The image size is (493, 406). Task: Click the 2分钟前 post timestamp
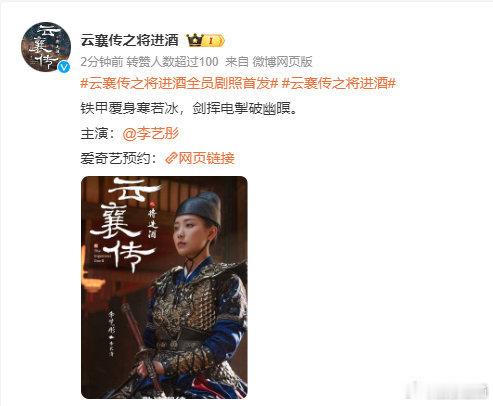102,62
